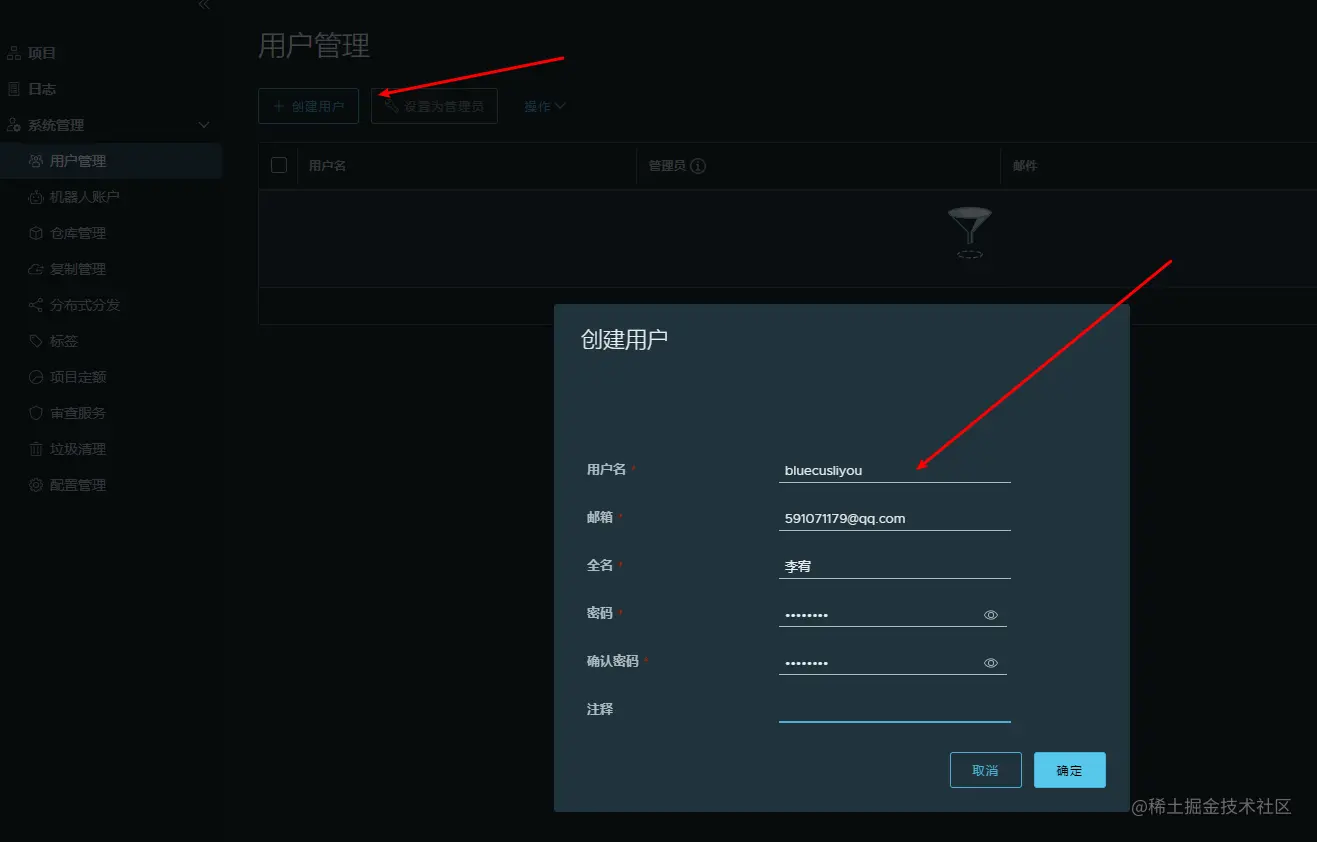Click 确定 to confirm user creation
The height and width of the screenshot is (842, 1317).
coord(1070,770)
